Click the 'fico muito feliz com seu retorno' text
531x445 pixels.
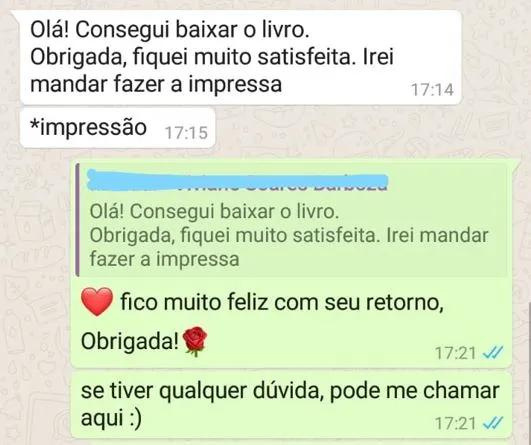(282, 302)
